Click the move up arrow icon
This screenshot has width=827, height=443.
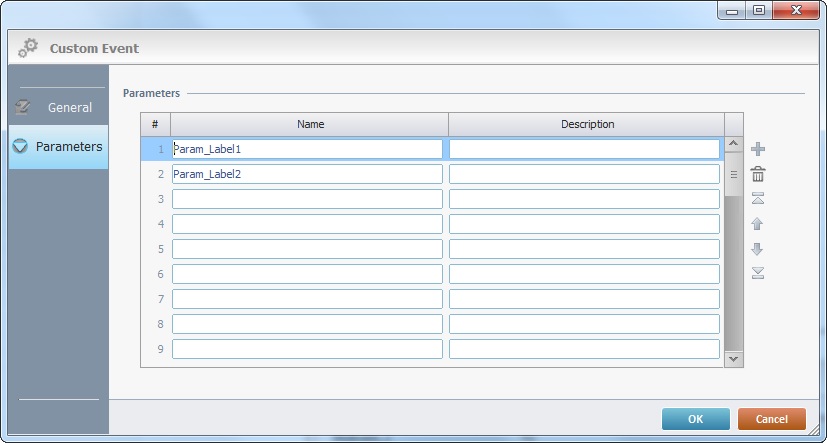[758, 224]
